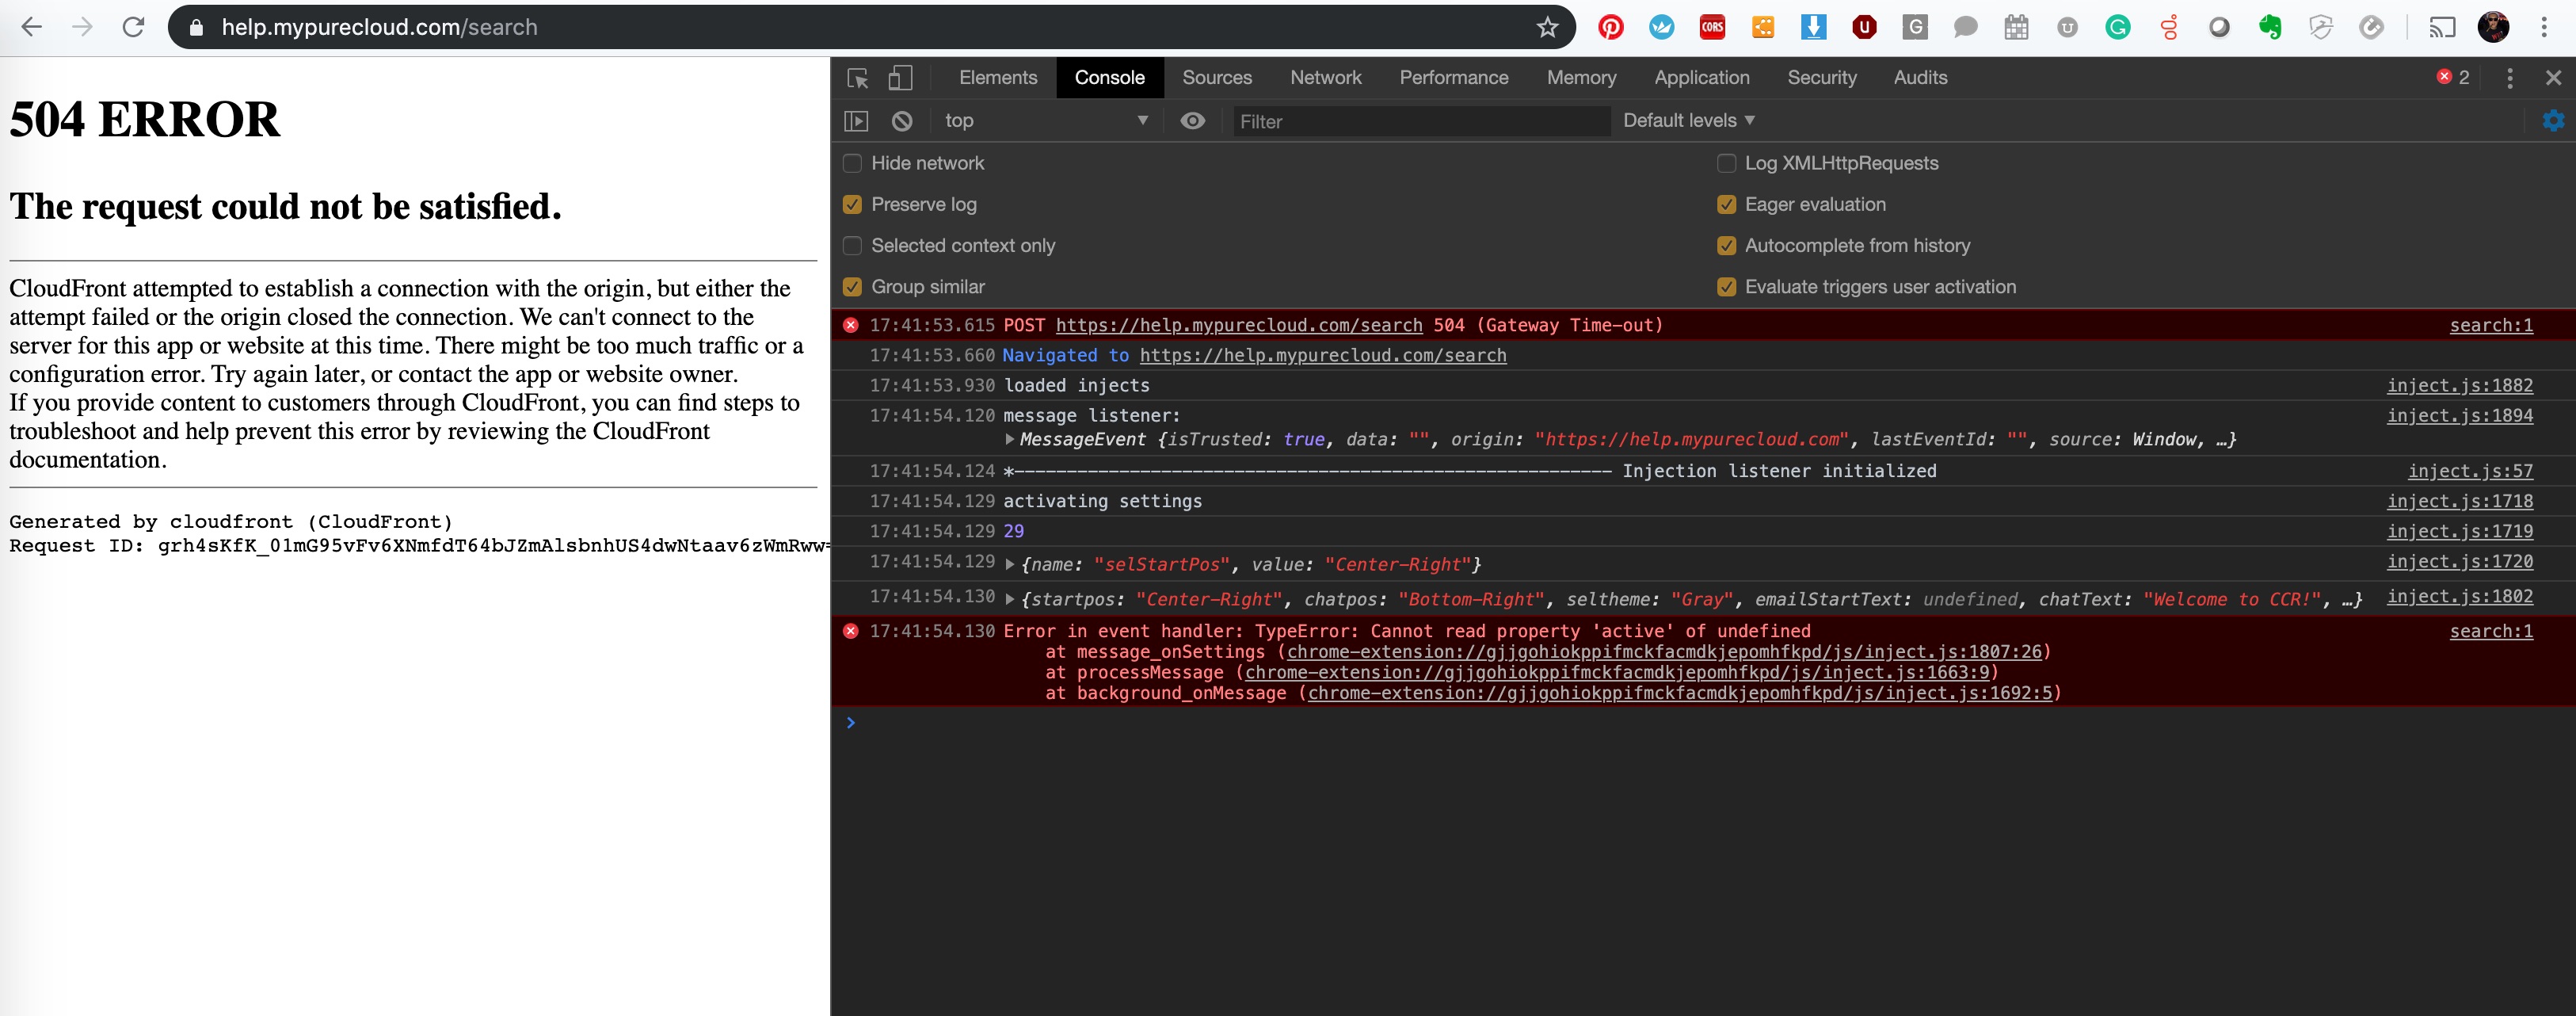Open DevTools three-dot customize menu
This screenshot has height=1016, width=2576.
(2509, 78)
